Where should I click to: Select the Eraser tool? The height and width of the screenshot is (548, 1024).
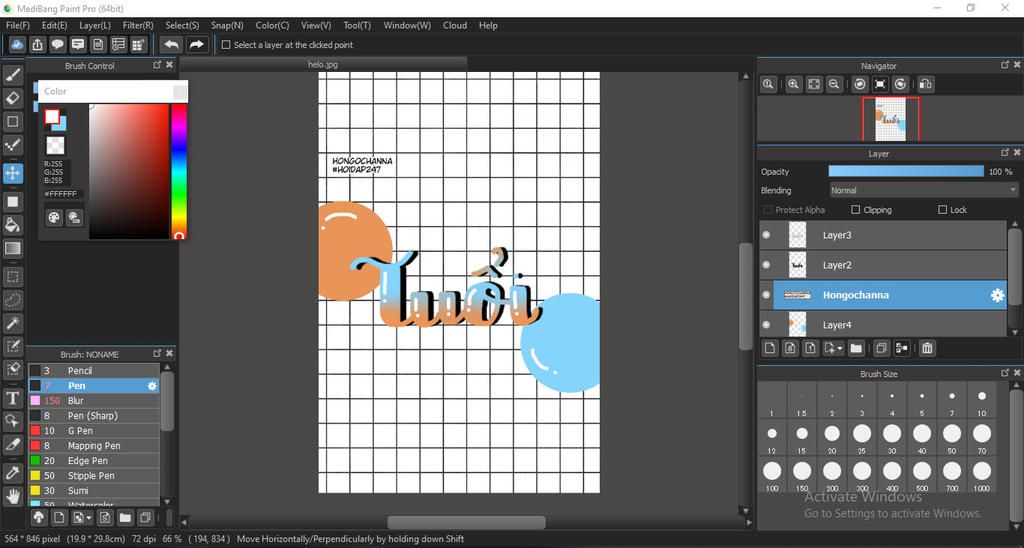pos(12,98)
